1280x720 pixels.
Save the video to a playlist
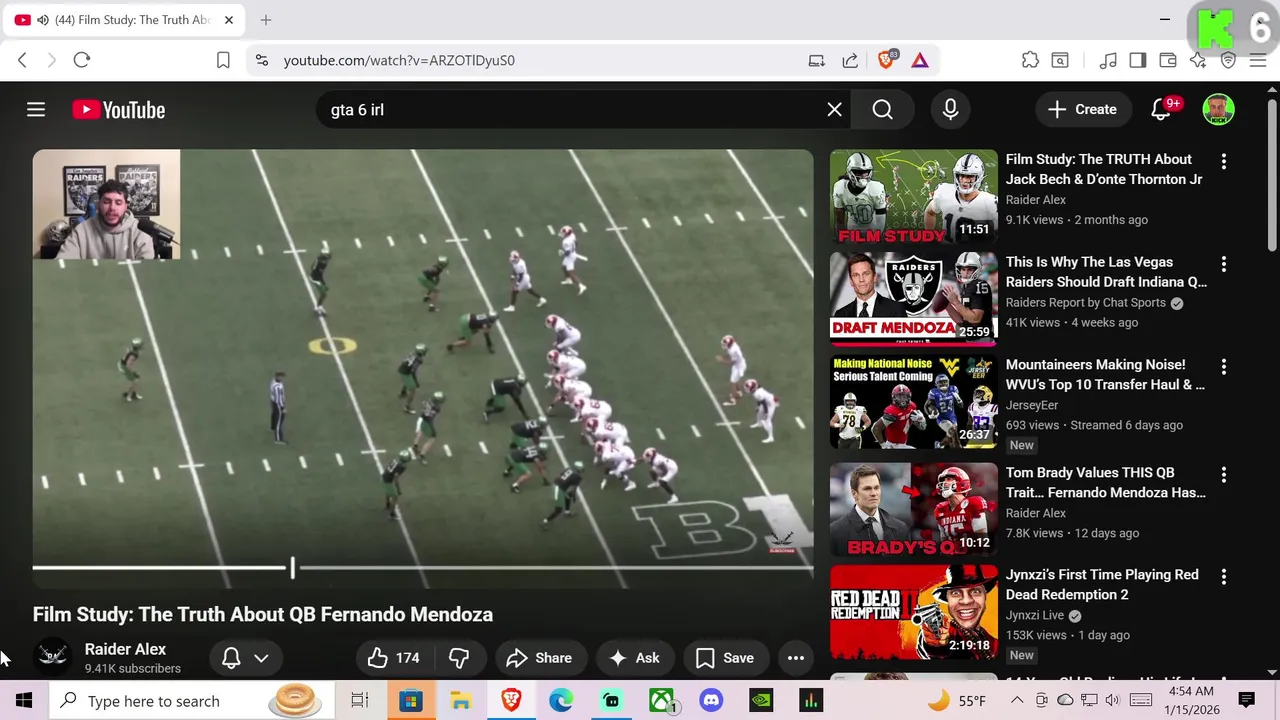725,658
